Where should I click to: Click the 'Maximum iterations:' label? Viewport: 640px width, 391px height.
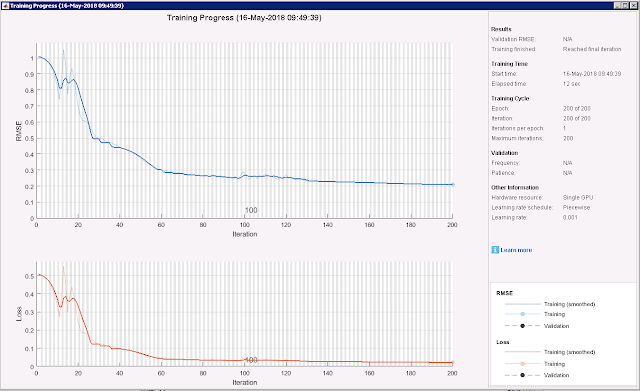coord(517,138)
